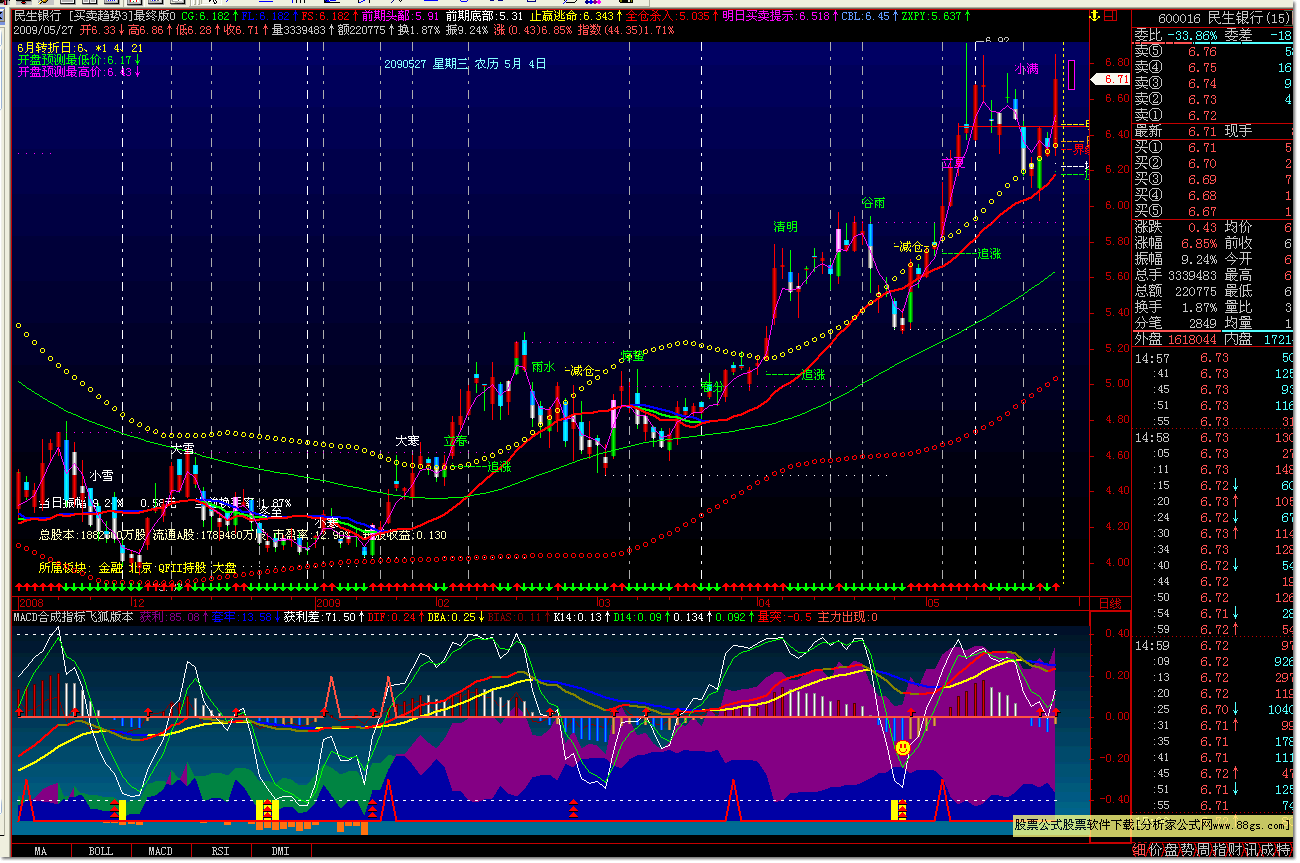Click the 日线 period label

1111,604
